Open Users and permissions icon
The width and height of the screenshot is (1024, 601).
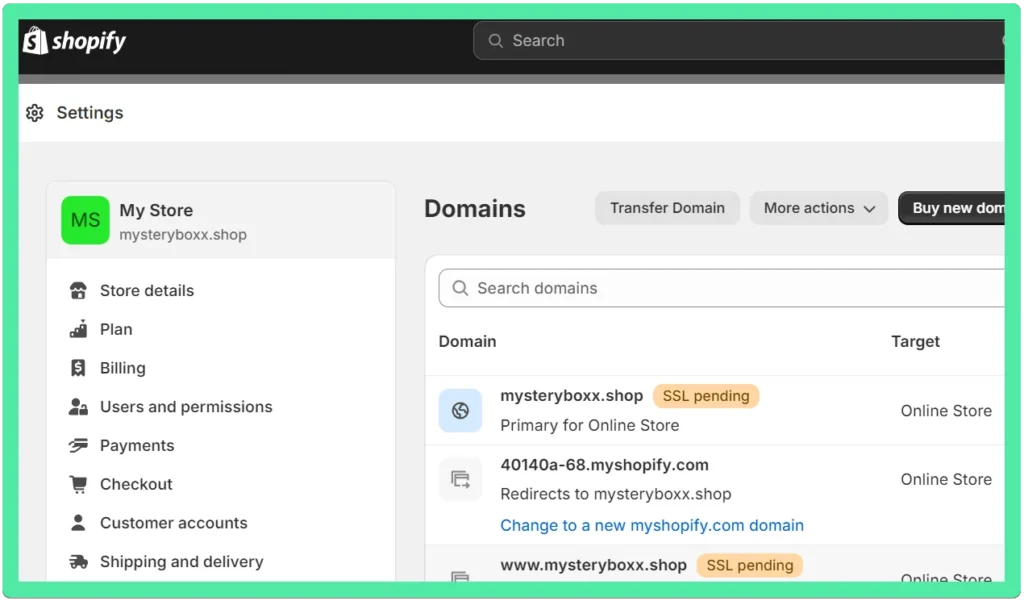click(78, 406)
